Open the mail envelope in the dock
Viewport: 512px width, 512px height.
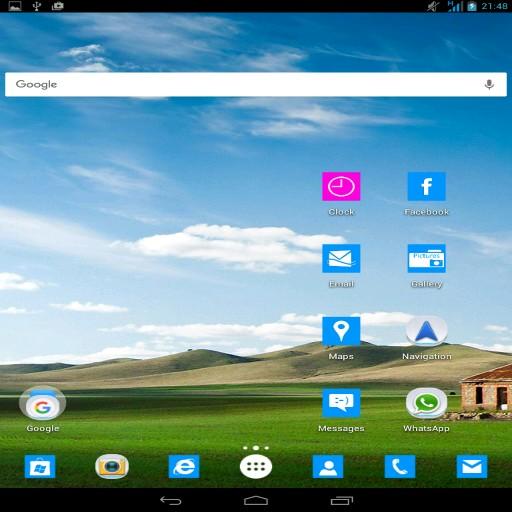click(472, 466)
